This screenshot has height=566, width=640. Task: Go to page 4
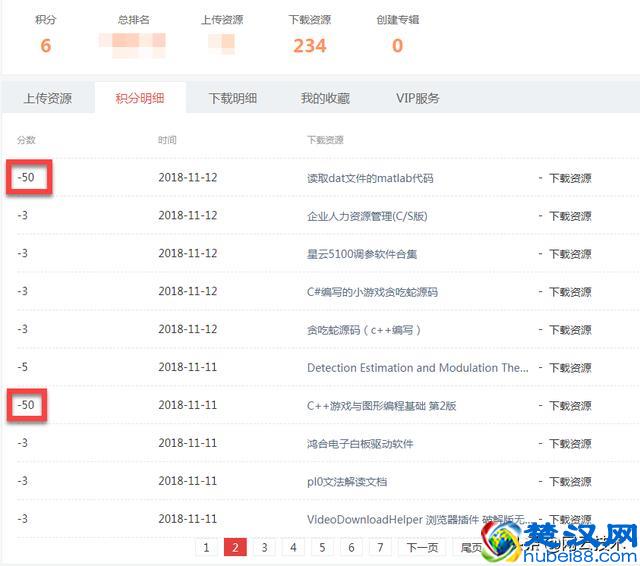[x=293, y=547]
